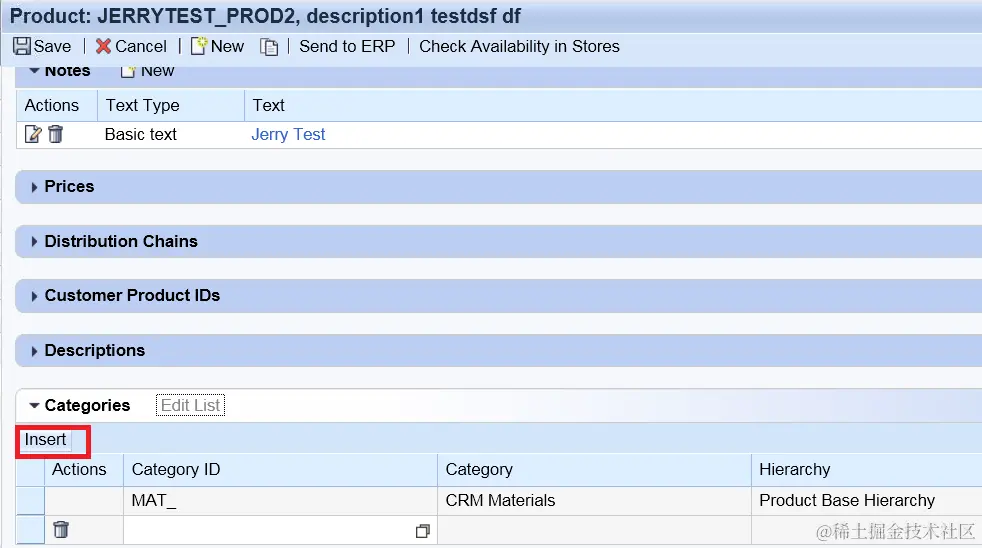The width and height of the screenshot is (982, 548).
Task: Edit the Basic text note pencil icon
Action: (33, 134)
